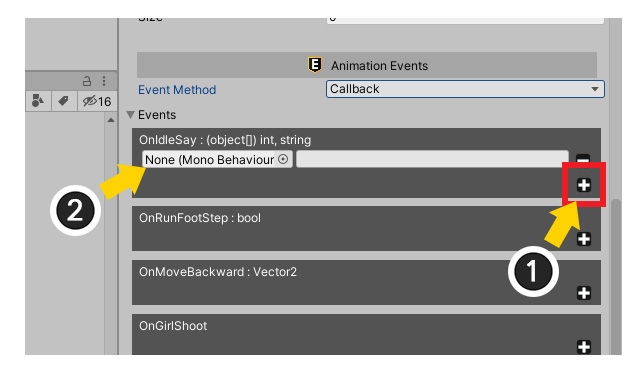Add callback to OnGirlShoot event

584,347
